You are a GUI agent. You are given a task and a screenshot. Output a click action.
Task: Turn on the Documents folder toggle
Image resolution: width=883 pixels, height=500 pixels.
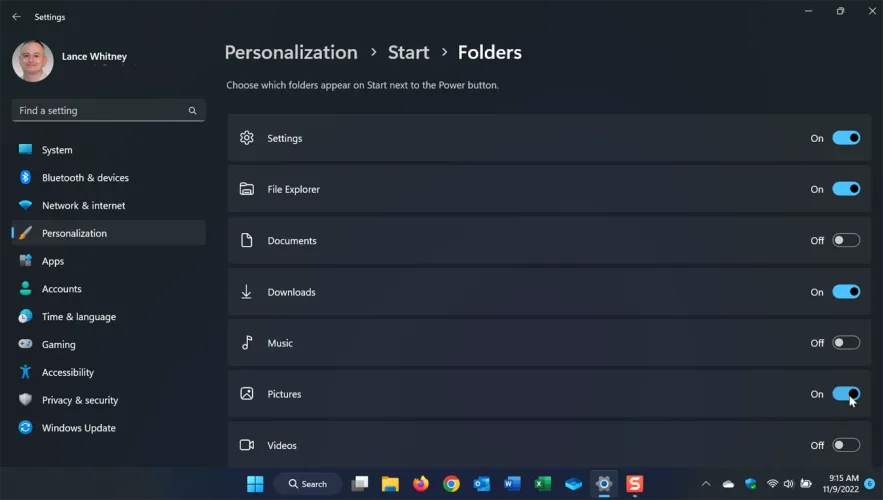point(845,241)
